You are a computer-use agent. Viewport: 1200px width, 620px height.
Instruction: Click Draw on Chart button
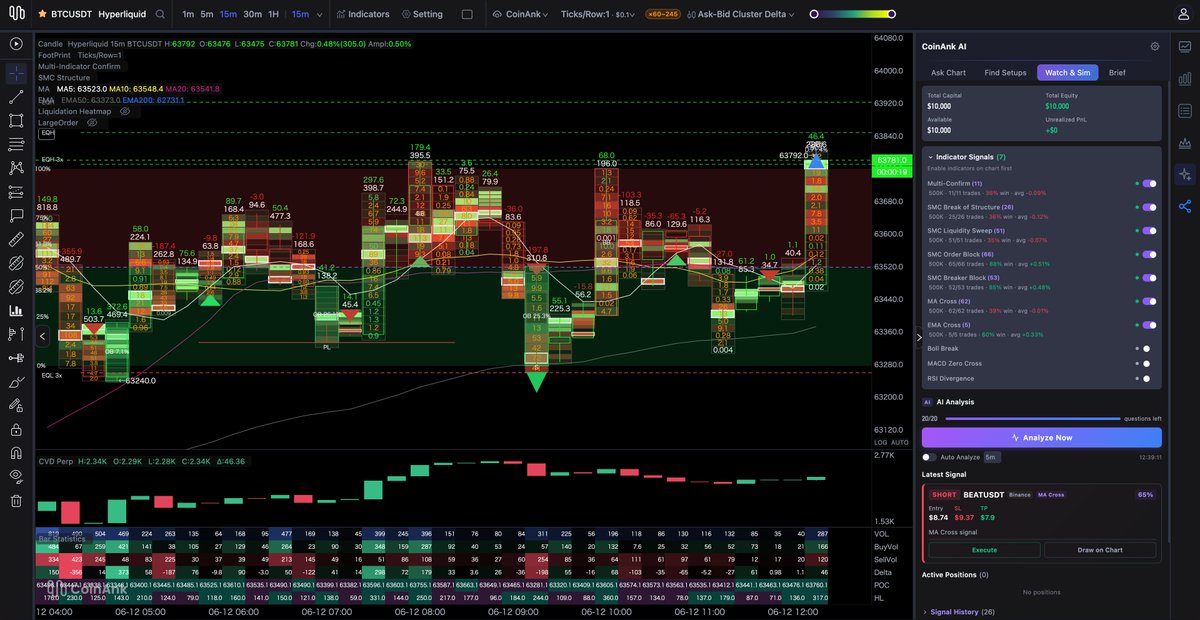pos(1100,550)
